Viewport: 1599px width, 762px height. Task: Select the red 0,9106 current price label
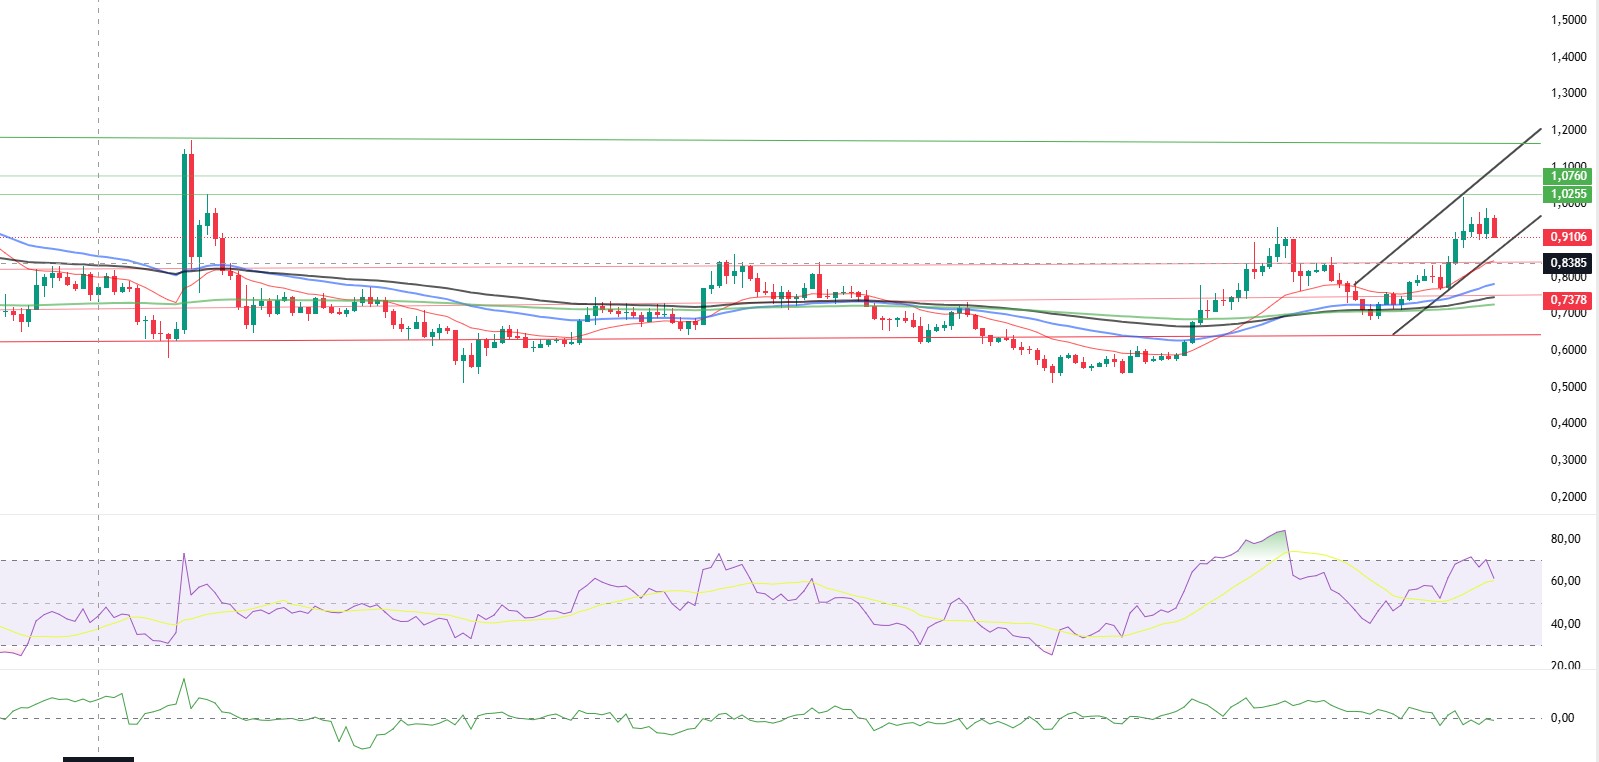coord(1568,237)
